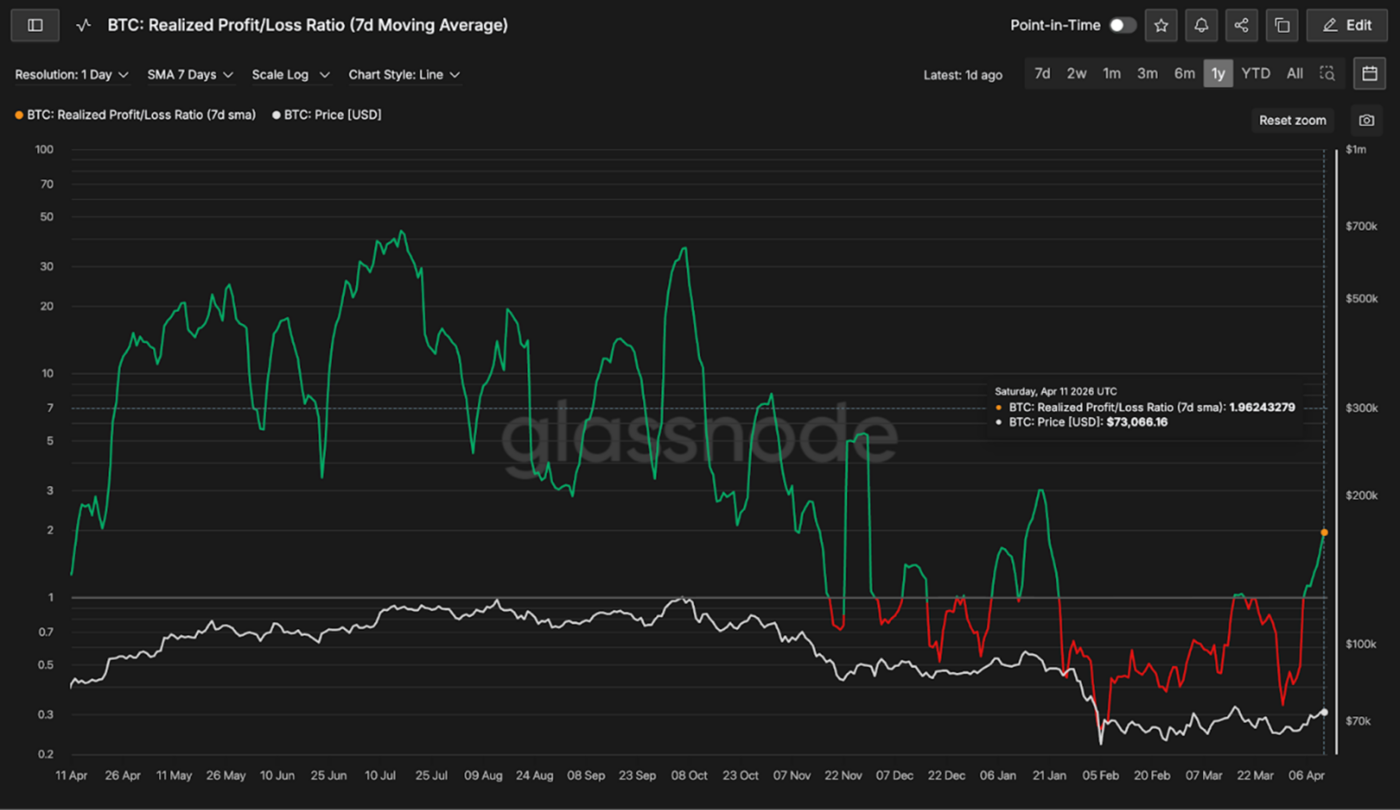The height and width of the screenshot is (810, 1400).
Task: Take chart screenshot with camera icon
Action: pyautogui.click(x=1366, y=120)
